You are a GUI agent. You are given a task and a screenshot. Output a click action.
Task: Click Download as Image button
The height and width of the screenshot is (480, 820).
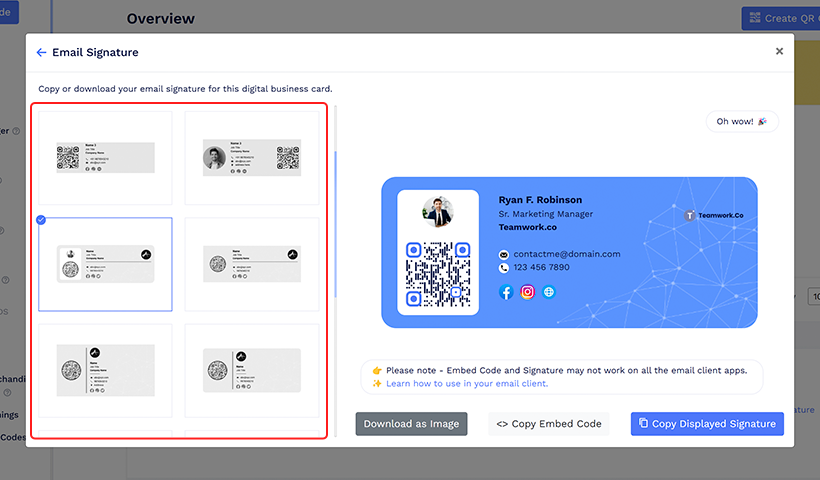coord(411,424)
